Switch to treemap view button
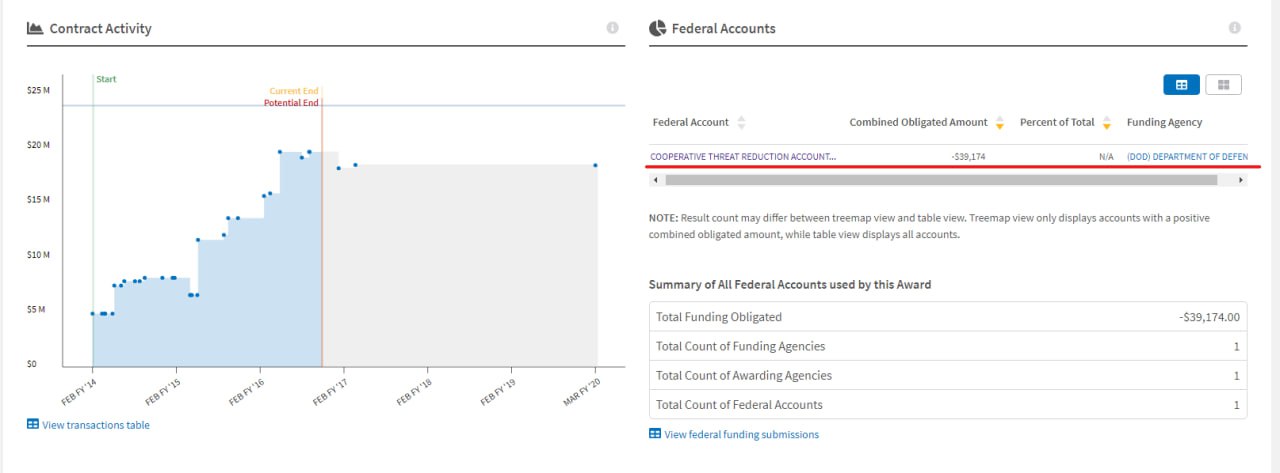The width and height of the screenshot is (1280, 473). click(1224, 85)
